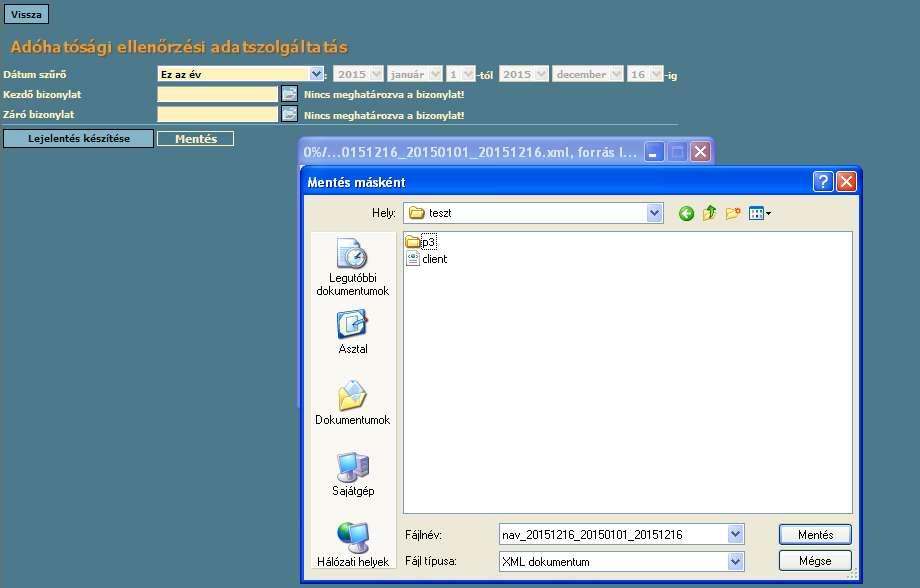Open Dokumentumok in places bar
920x588 pixels.
coord(353,403)
